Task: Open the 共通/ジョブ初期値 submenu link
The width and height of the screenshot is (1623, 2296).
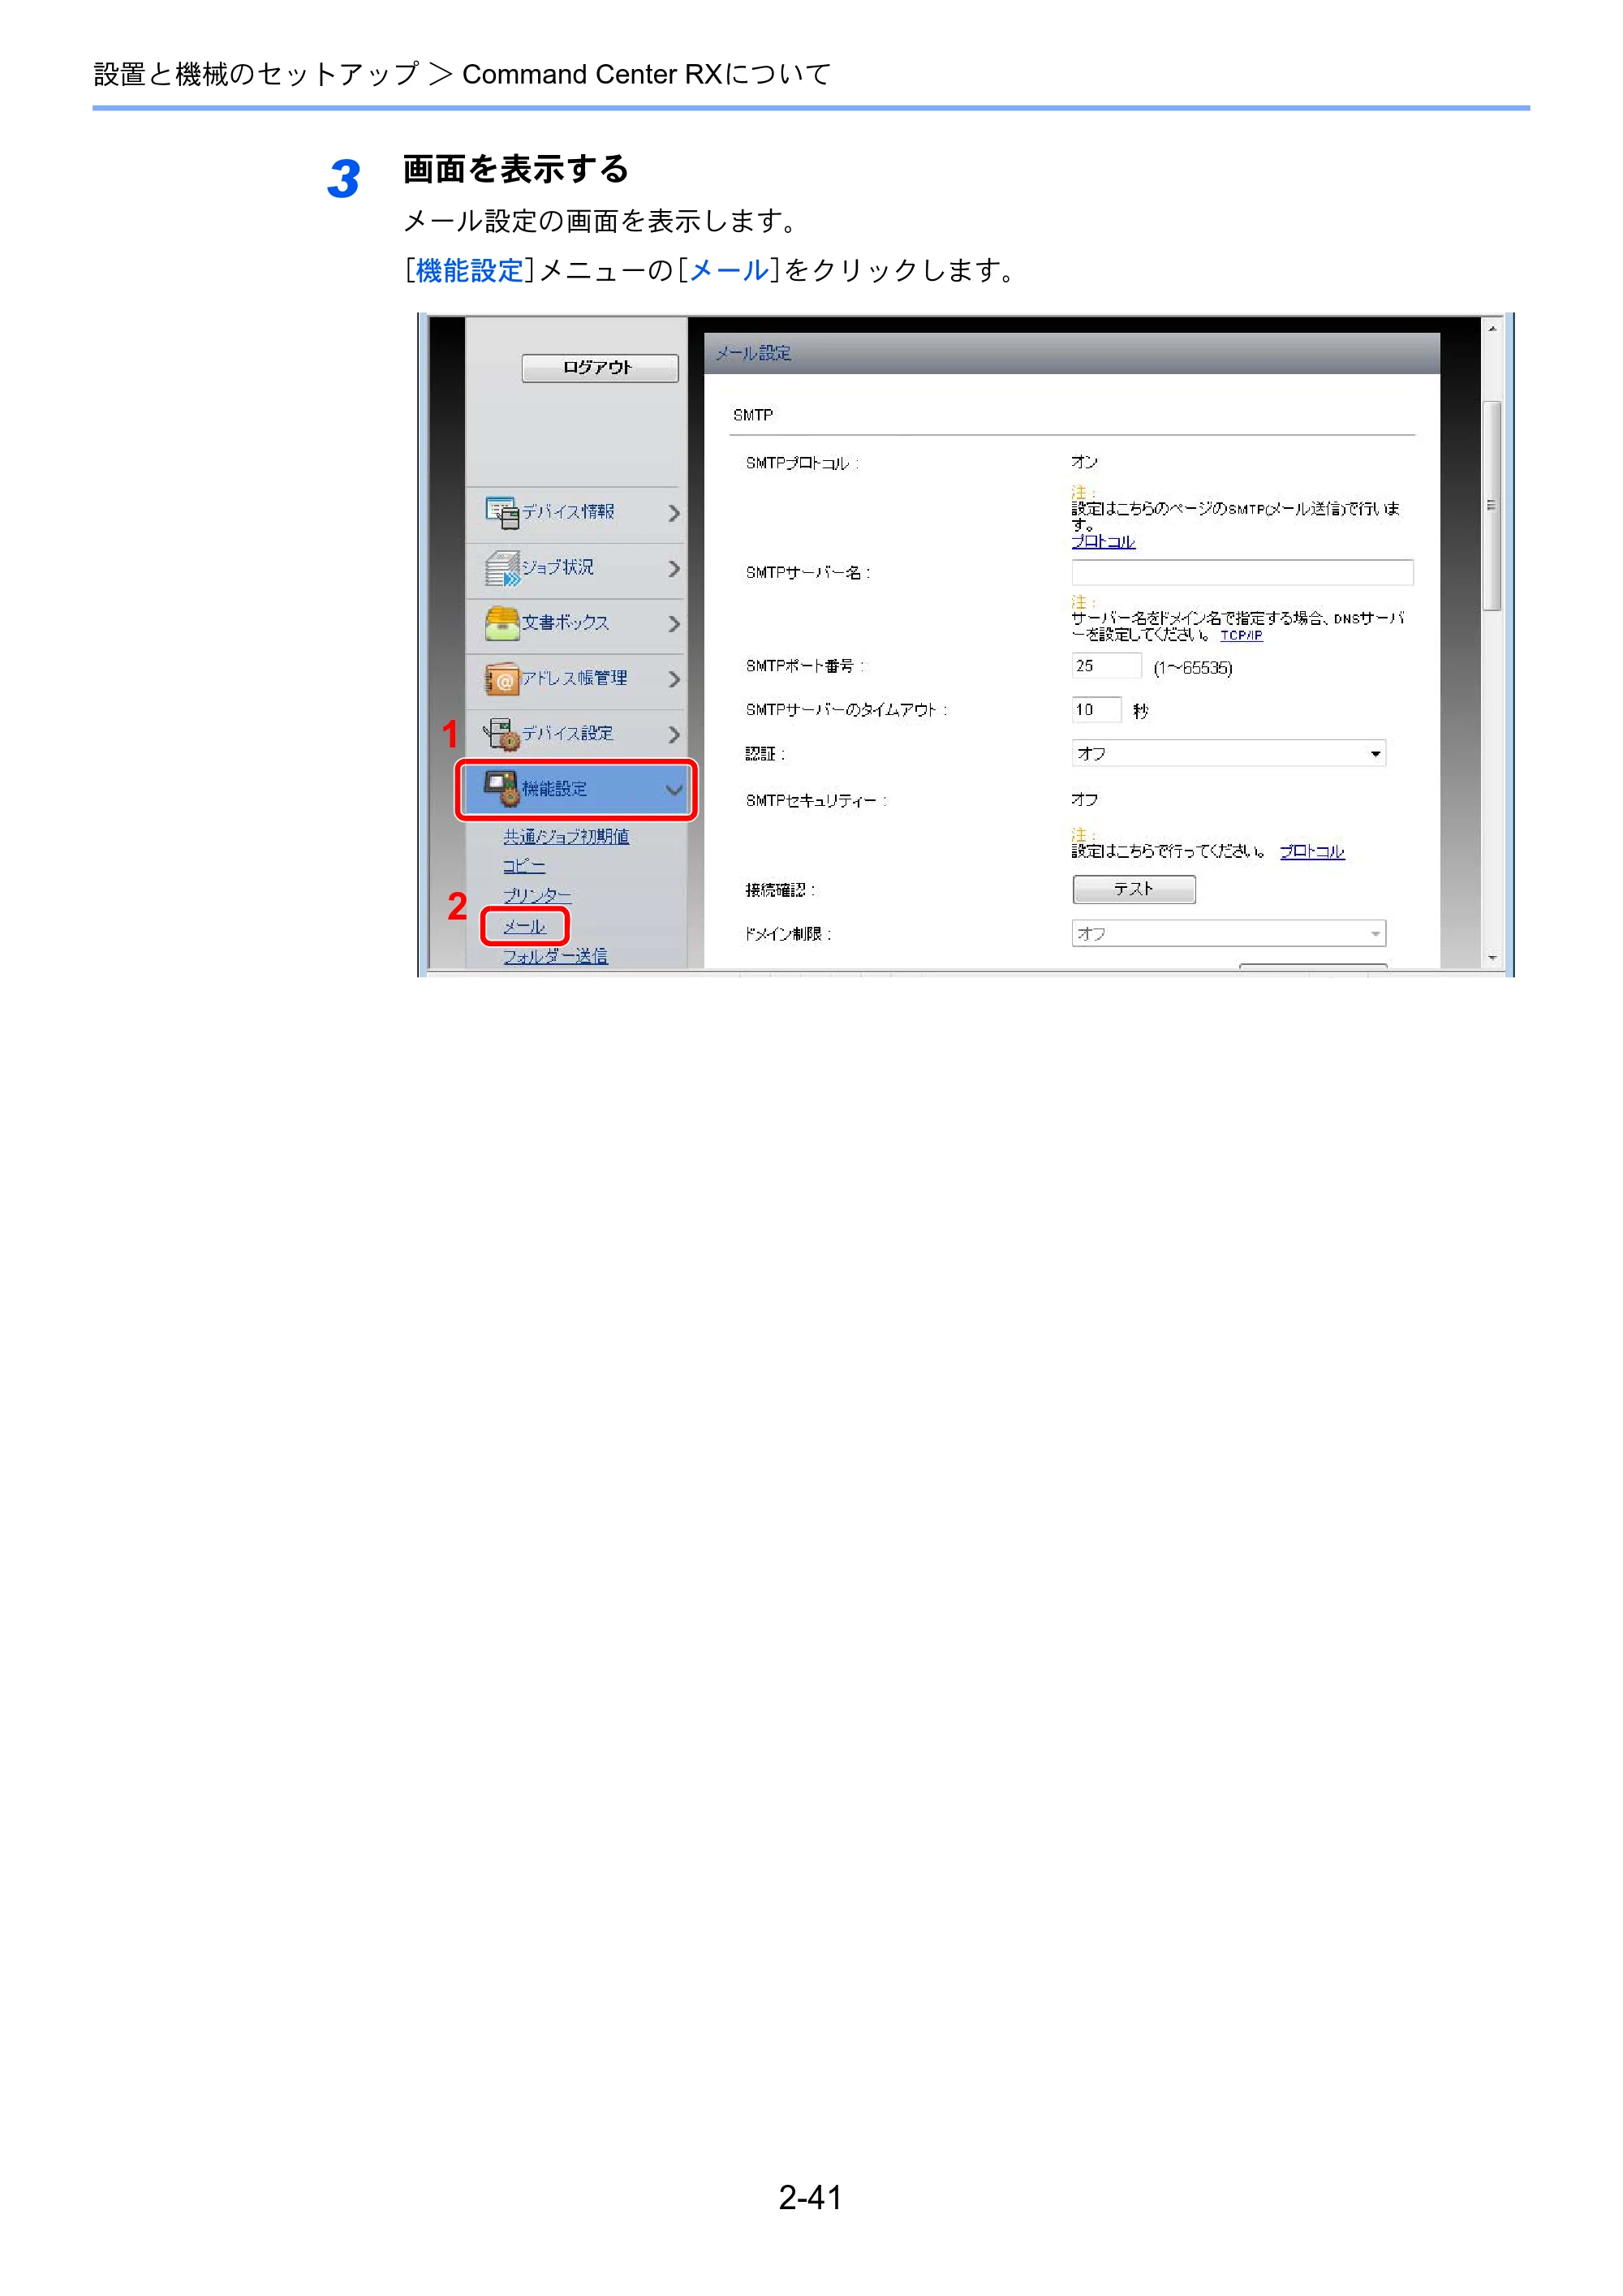Action: point(566,837)
